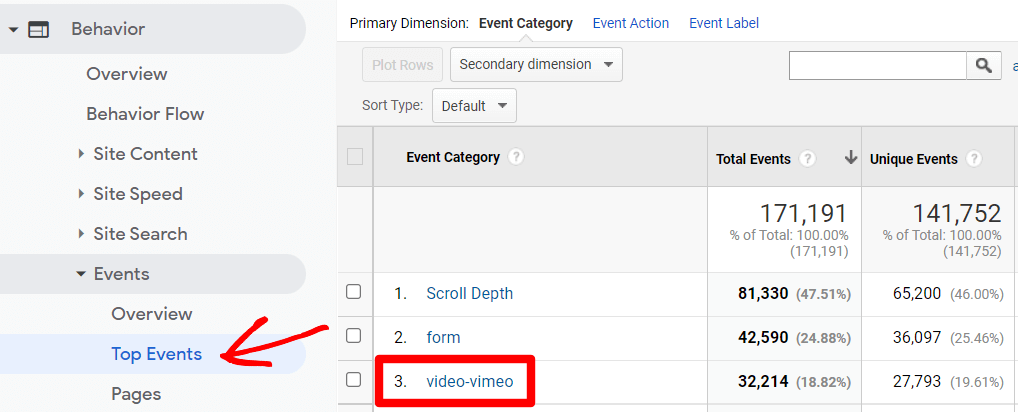Click the 65,200 unique events cell
1018x412 pixels.
pos(917,294)
